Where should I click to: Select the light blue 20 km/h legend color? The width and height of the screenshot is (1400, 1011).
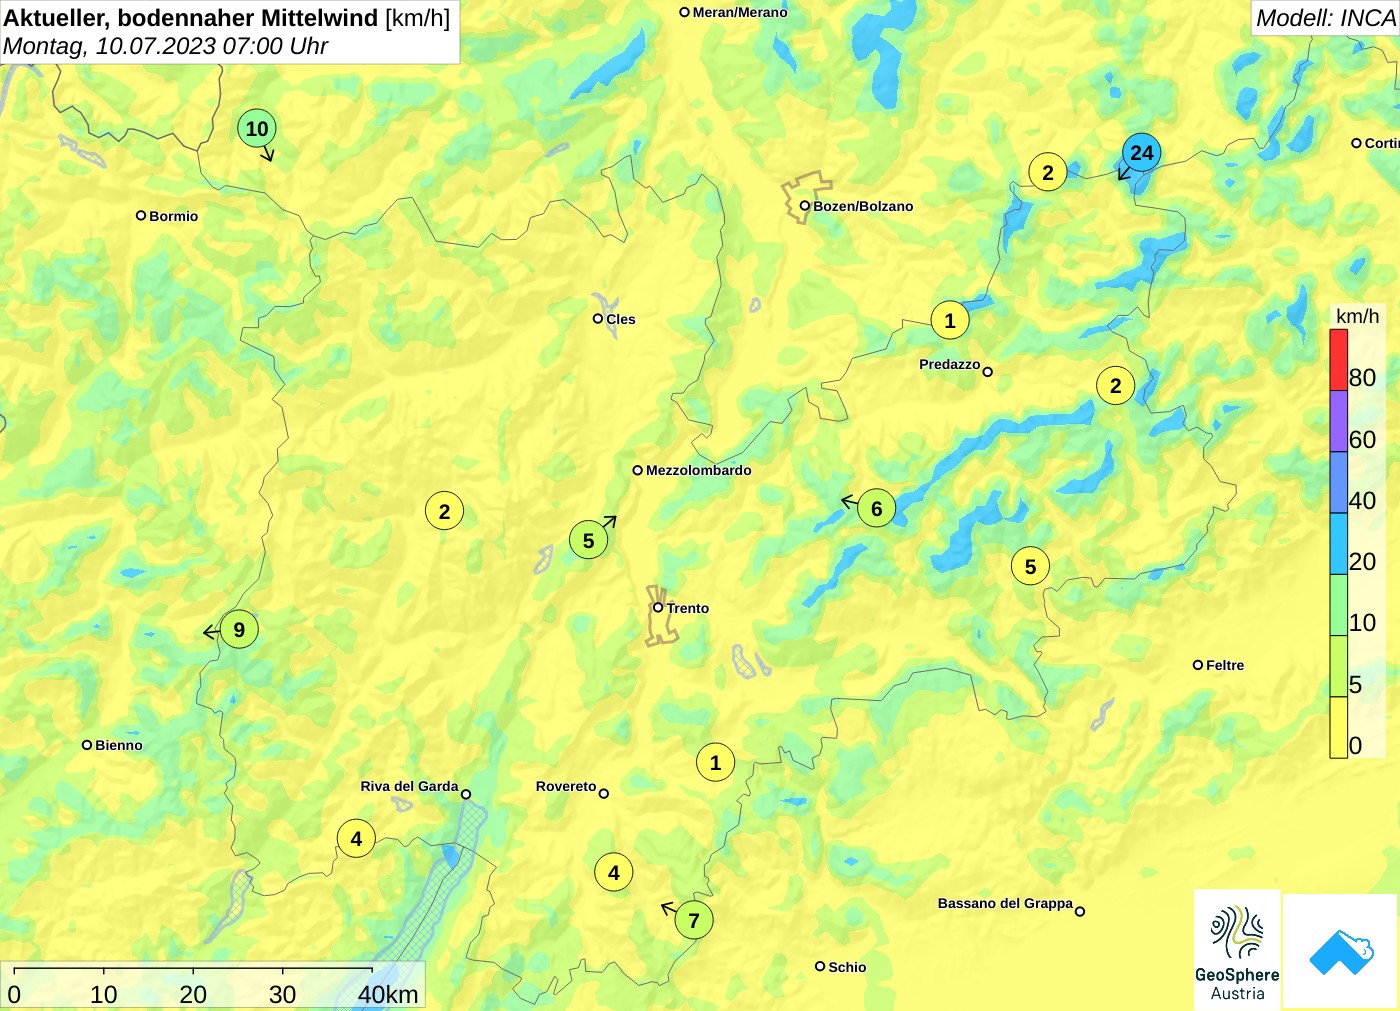click(x=1338, y=544)
